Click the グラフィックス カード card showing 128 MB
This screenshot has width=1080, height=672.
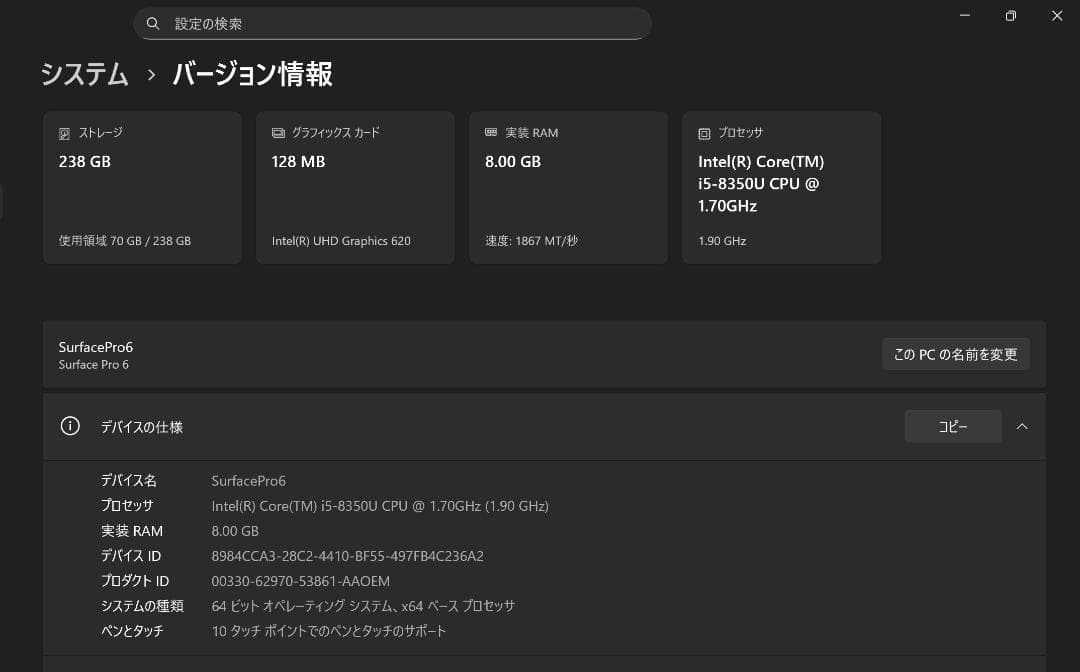(x=355, y=187)
